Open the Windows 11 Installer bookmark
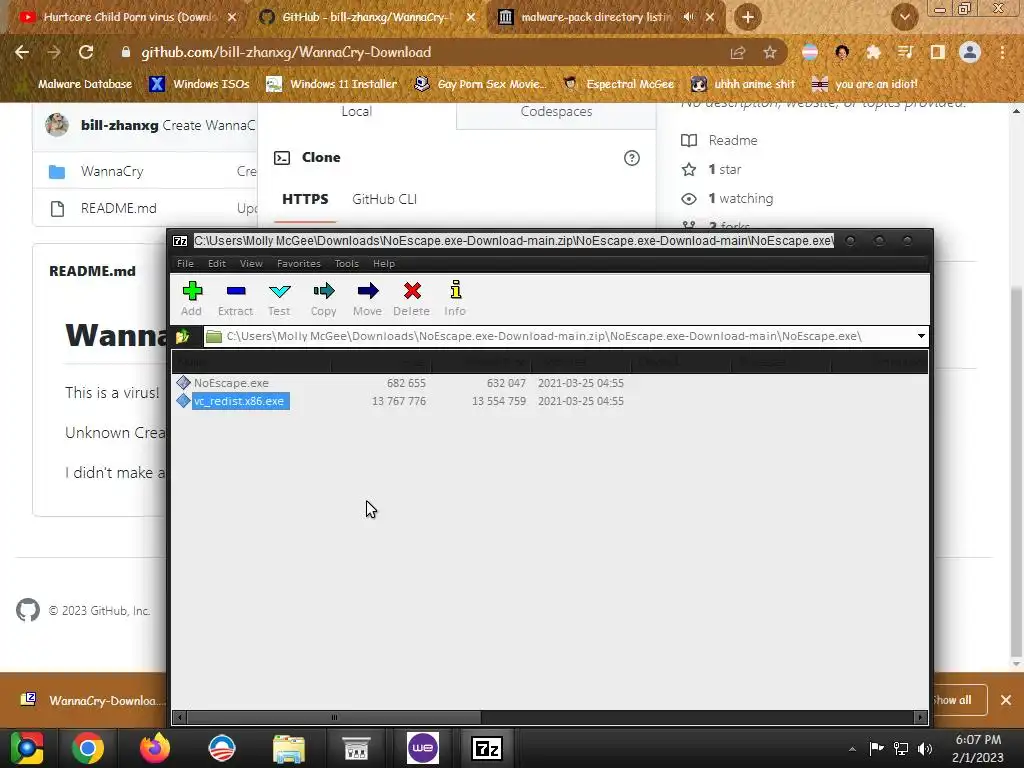This screenshot has width=1024, height=768. 332,84
